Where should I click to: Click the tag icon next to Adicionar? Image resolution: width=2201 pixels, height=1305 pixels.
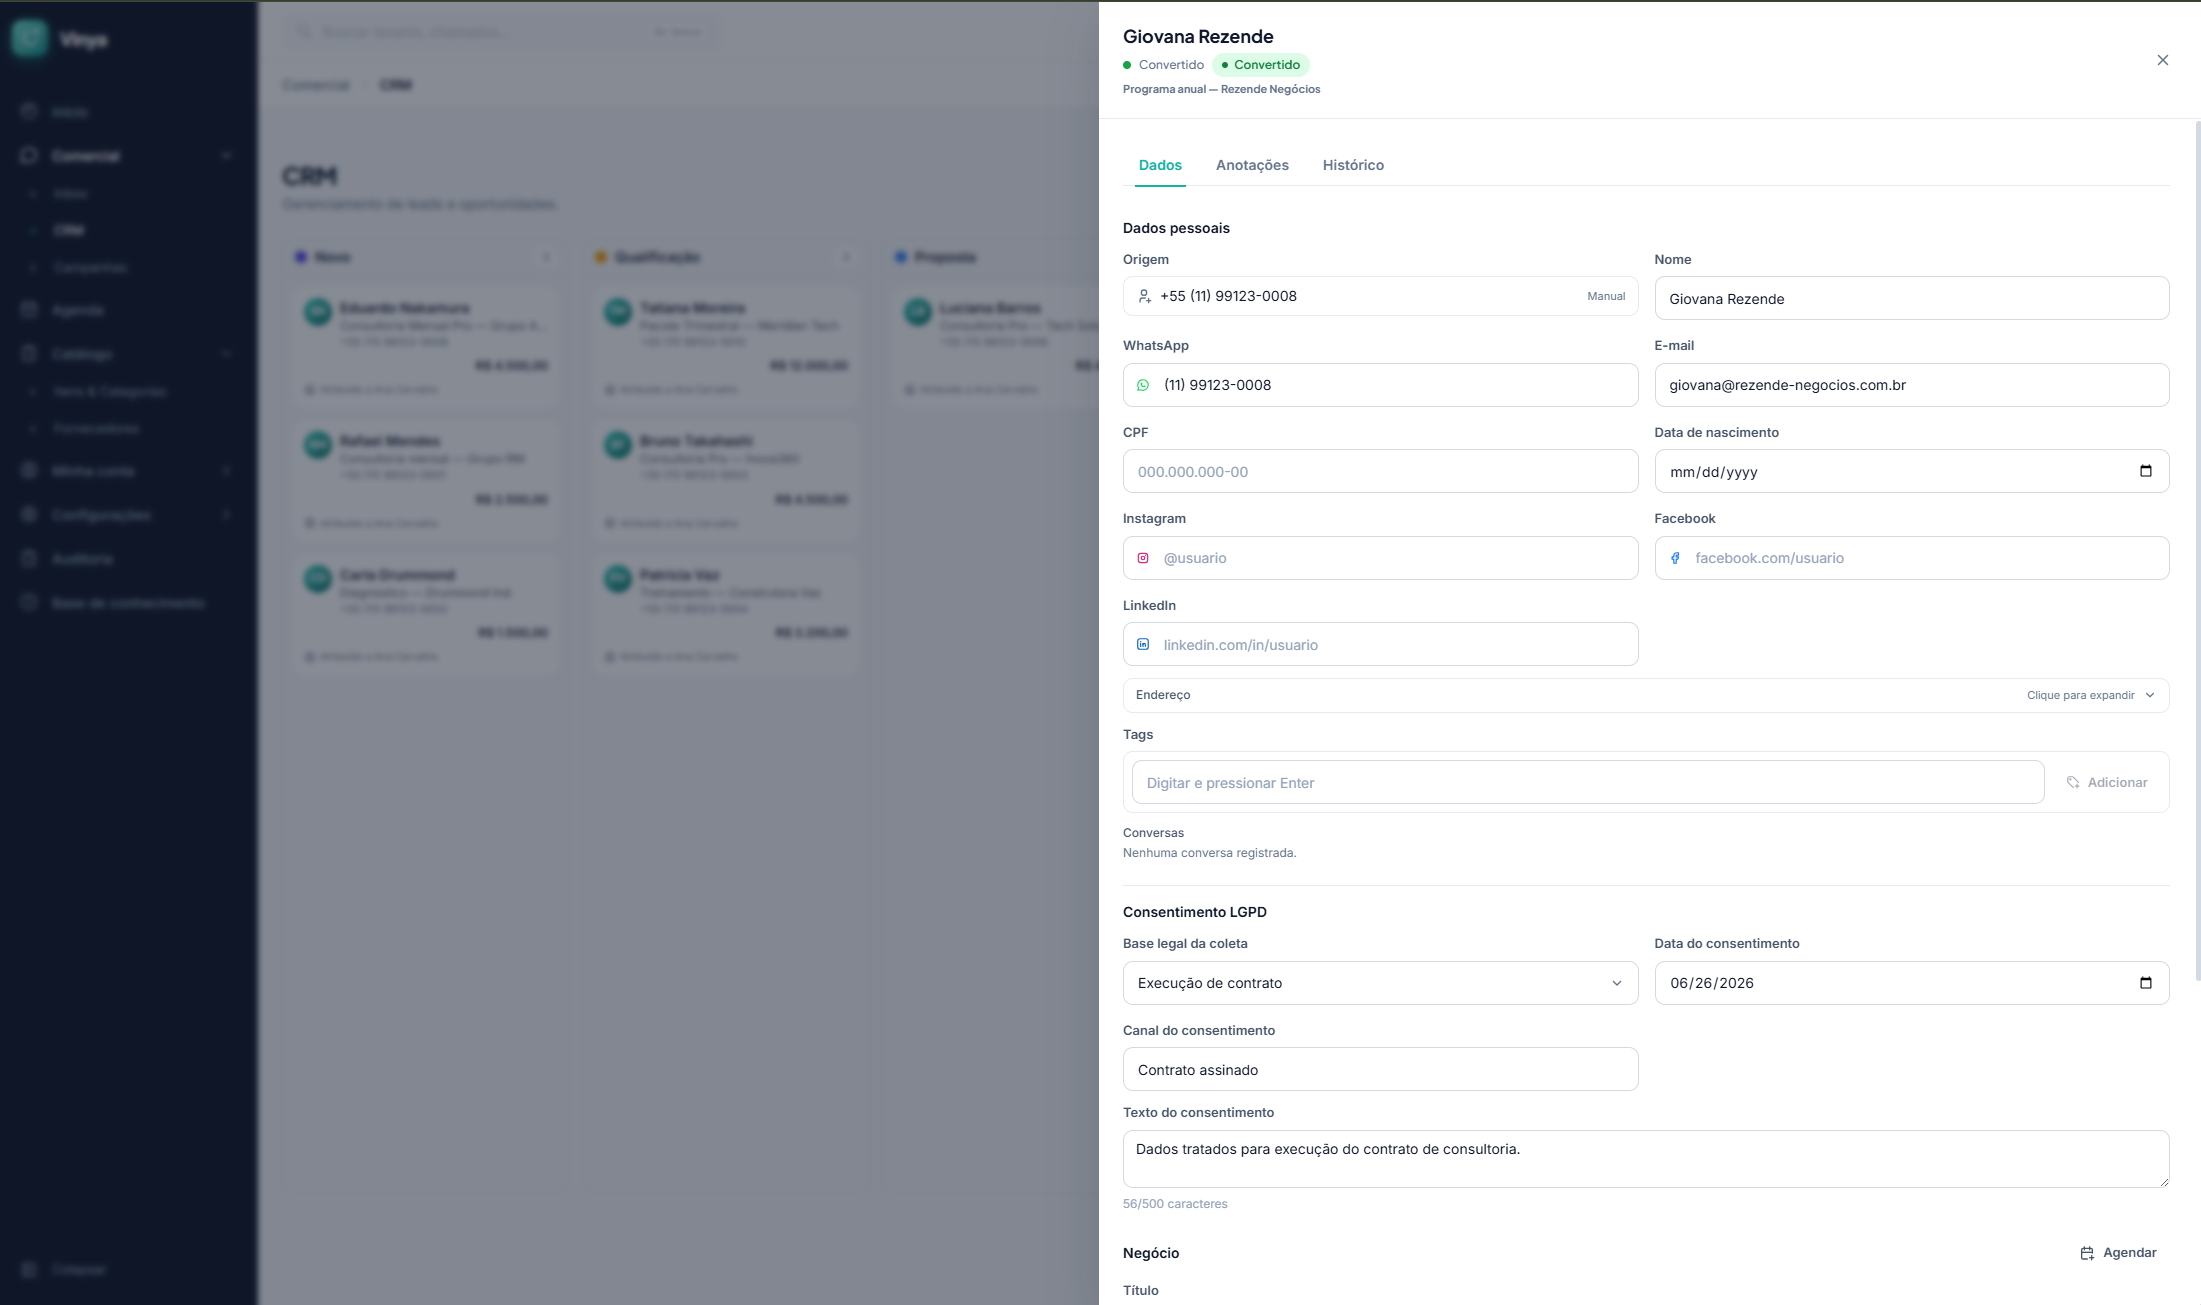click(x=2072, y=782)
